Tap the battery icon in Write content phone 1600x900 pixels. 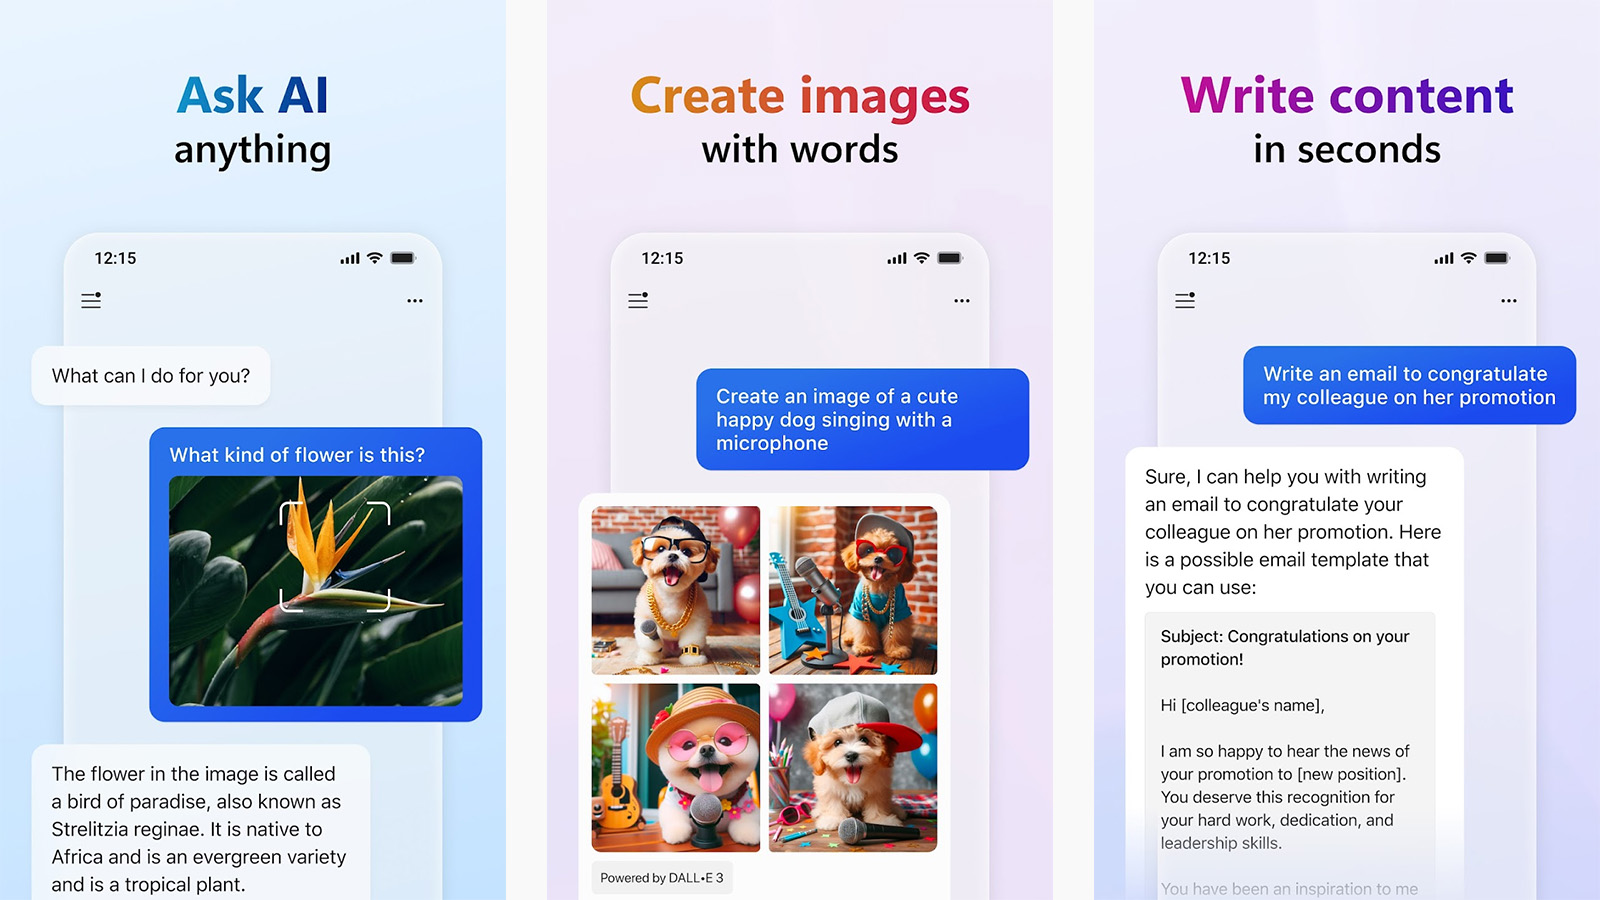(x=1497, y=258)
